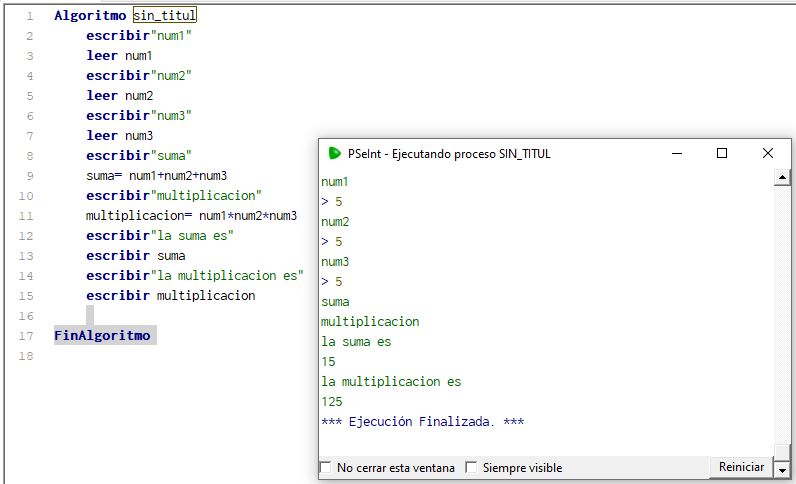Click the execution window title bar text
Image resolution: width=796 pixels, height=484 pixels.
tap(449, 154)
